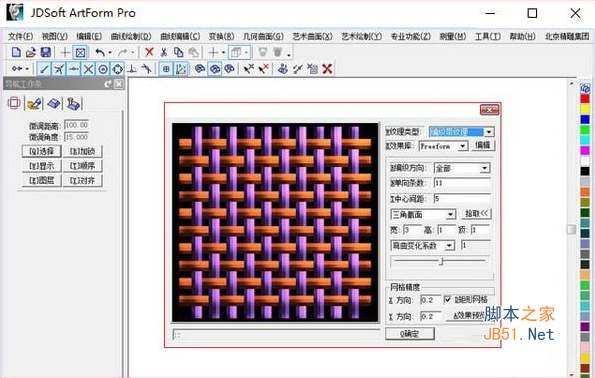The image size is (595, 378).
Task: Click the scissors Cut icon
Action: pos(164,52)
